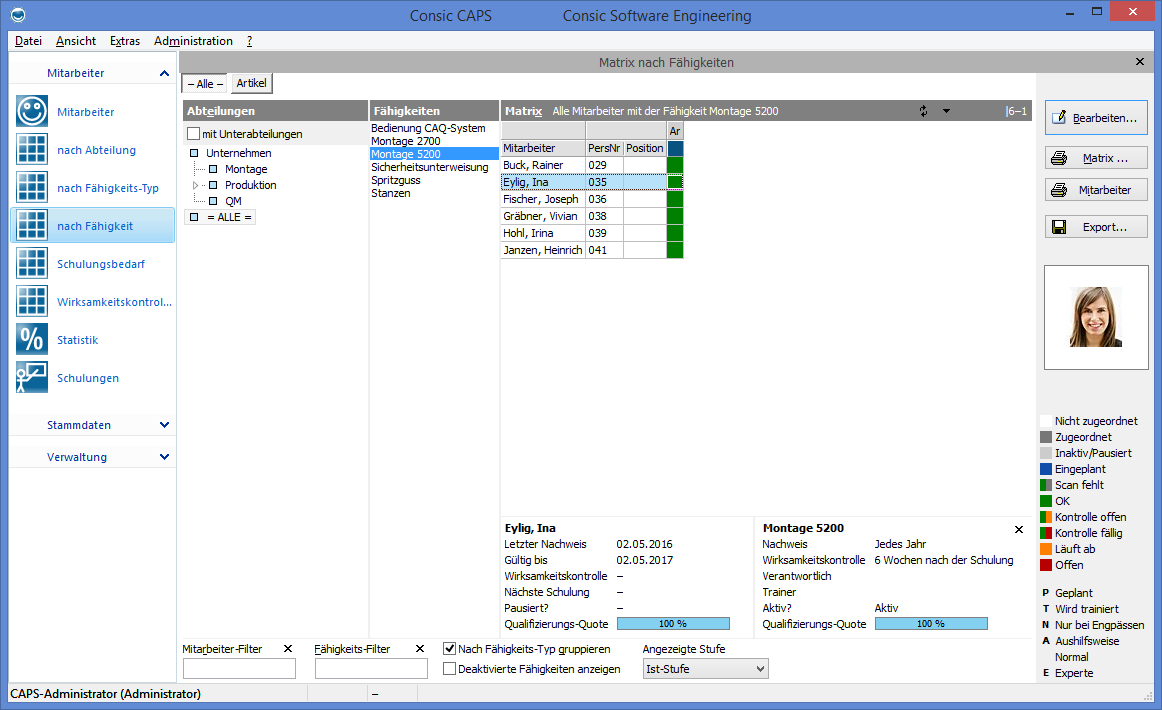Click the refresh arrows icon in Matrix header
The width and height of the screenshot is (1162, 710).
pos(924,111)
